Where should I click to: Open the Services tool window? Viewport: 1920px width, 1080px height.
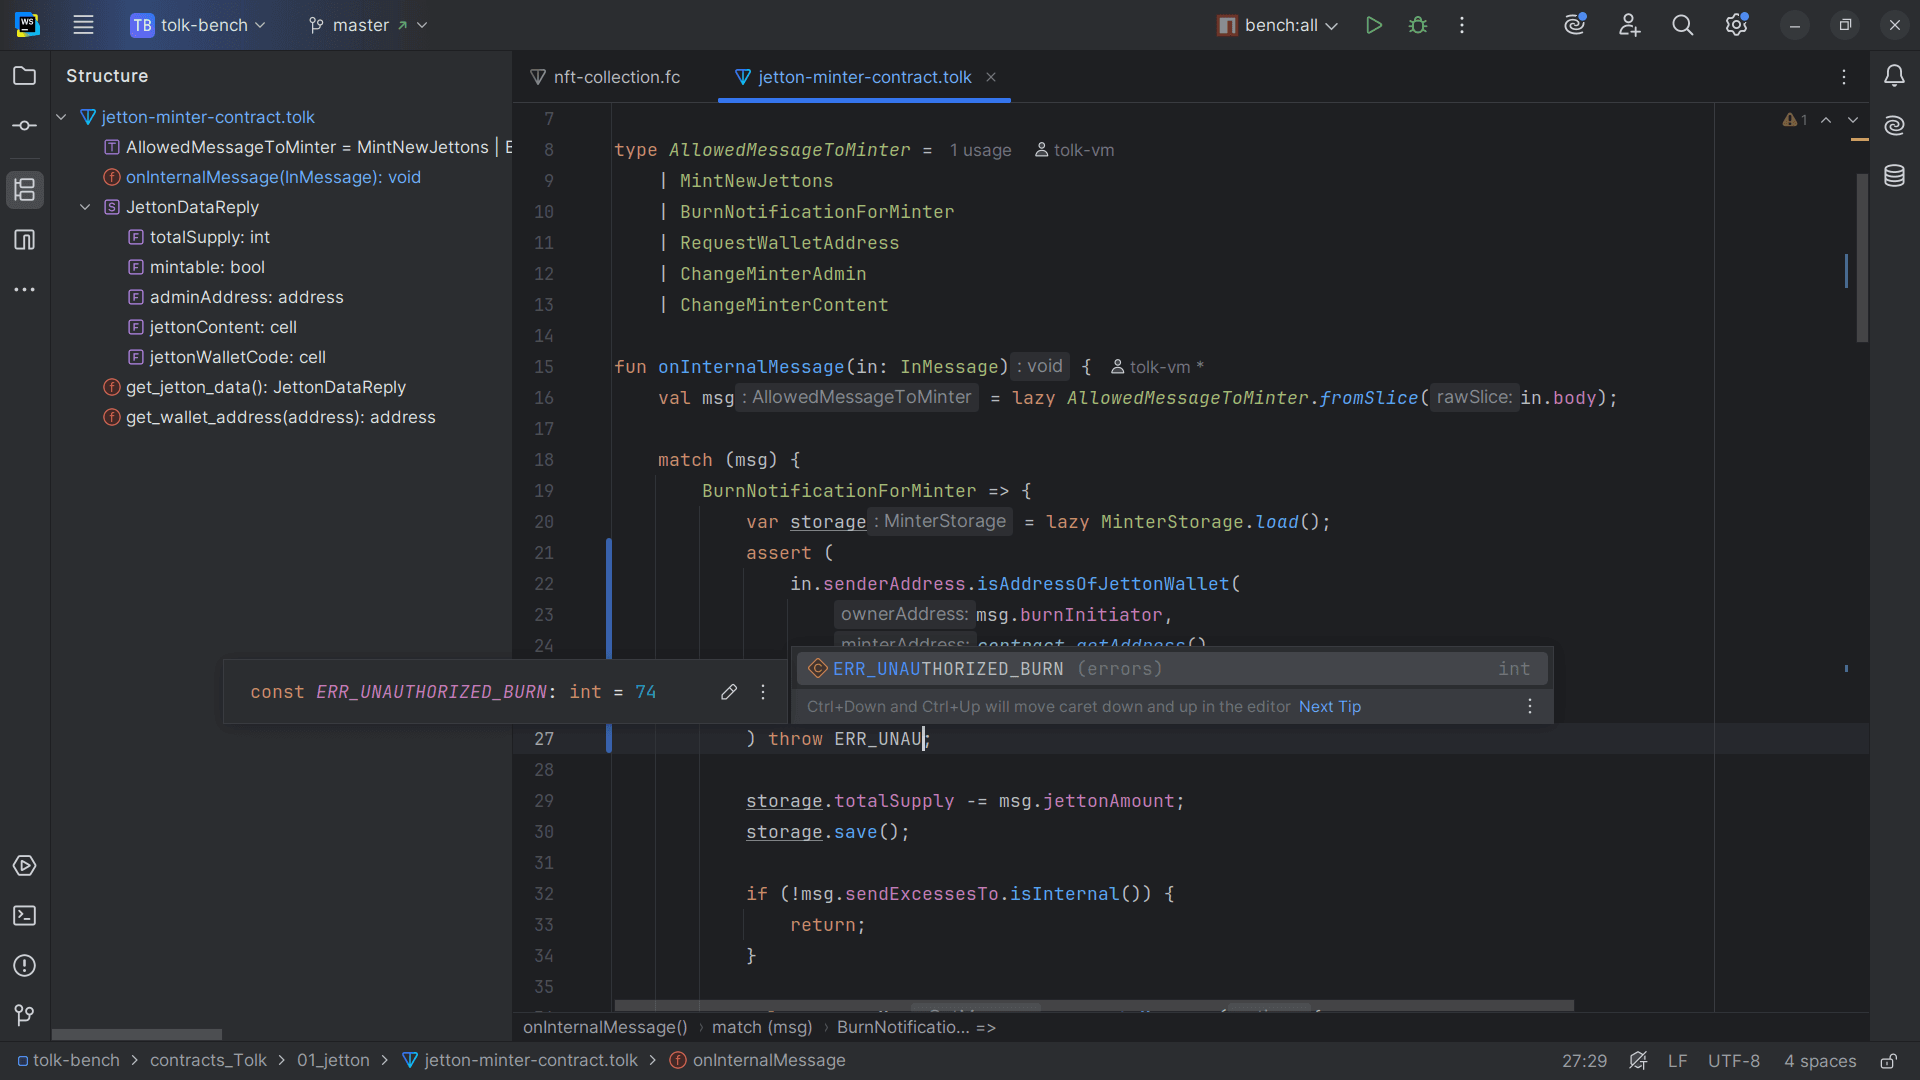(x=25, y=866)
